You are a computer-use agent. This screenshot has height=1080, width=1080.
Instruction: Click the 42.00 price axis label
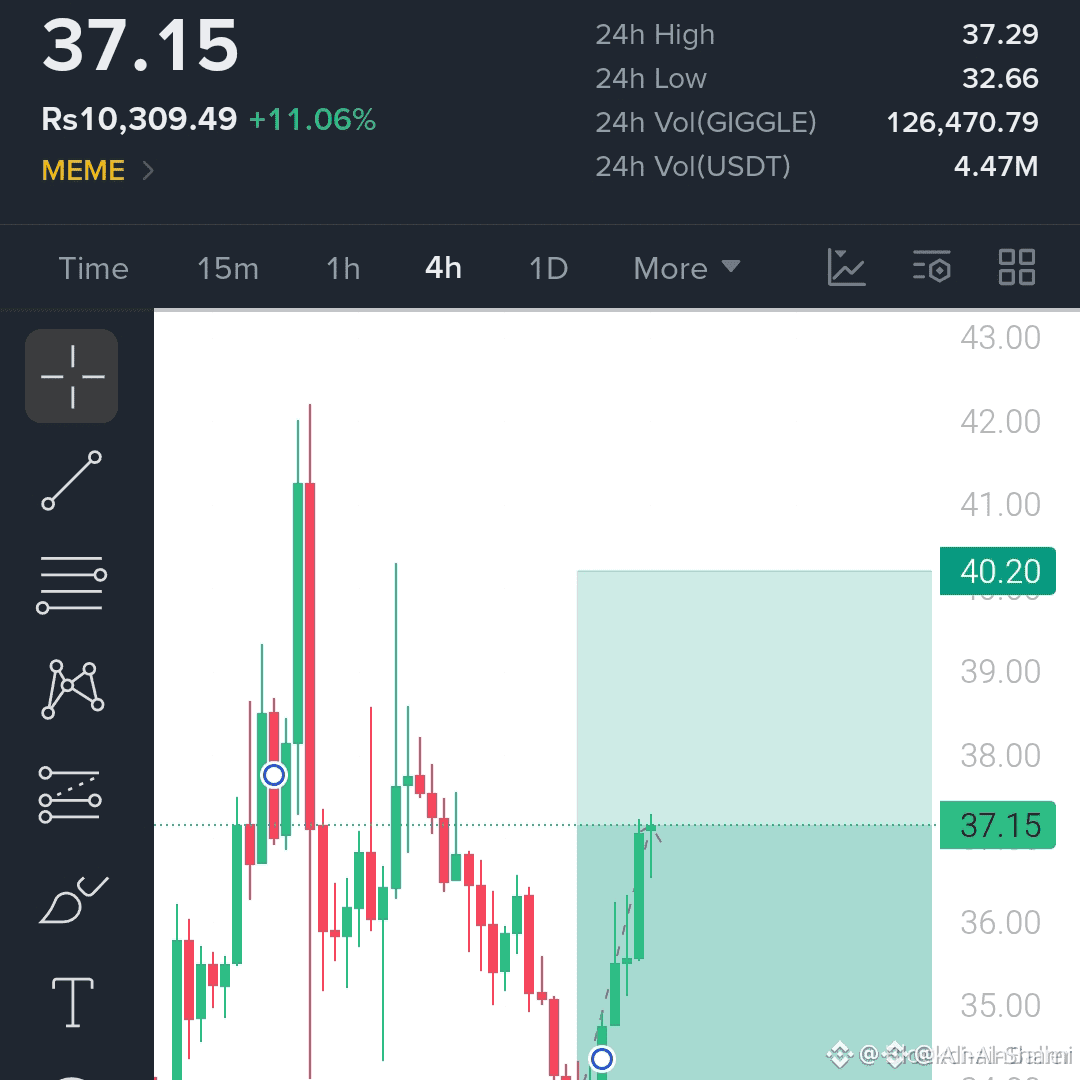(x=1000, y=422)
